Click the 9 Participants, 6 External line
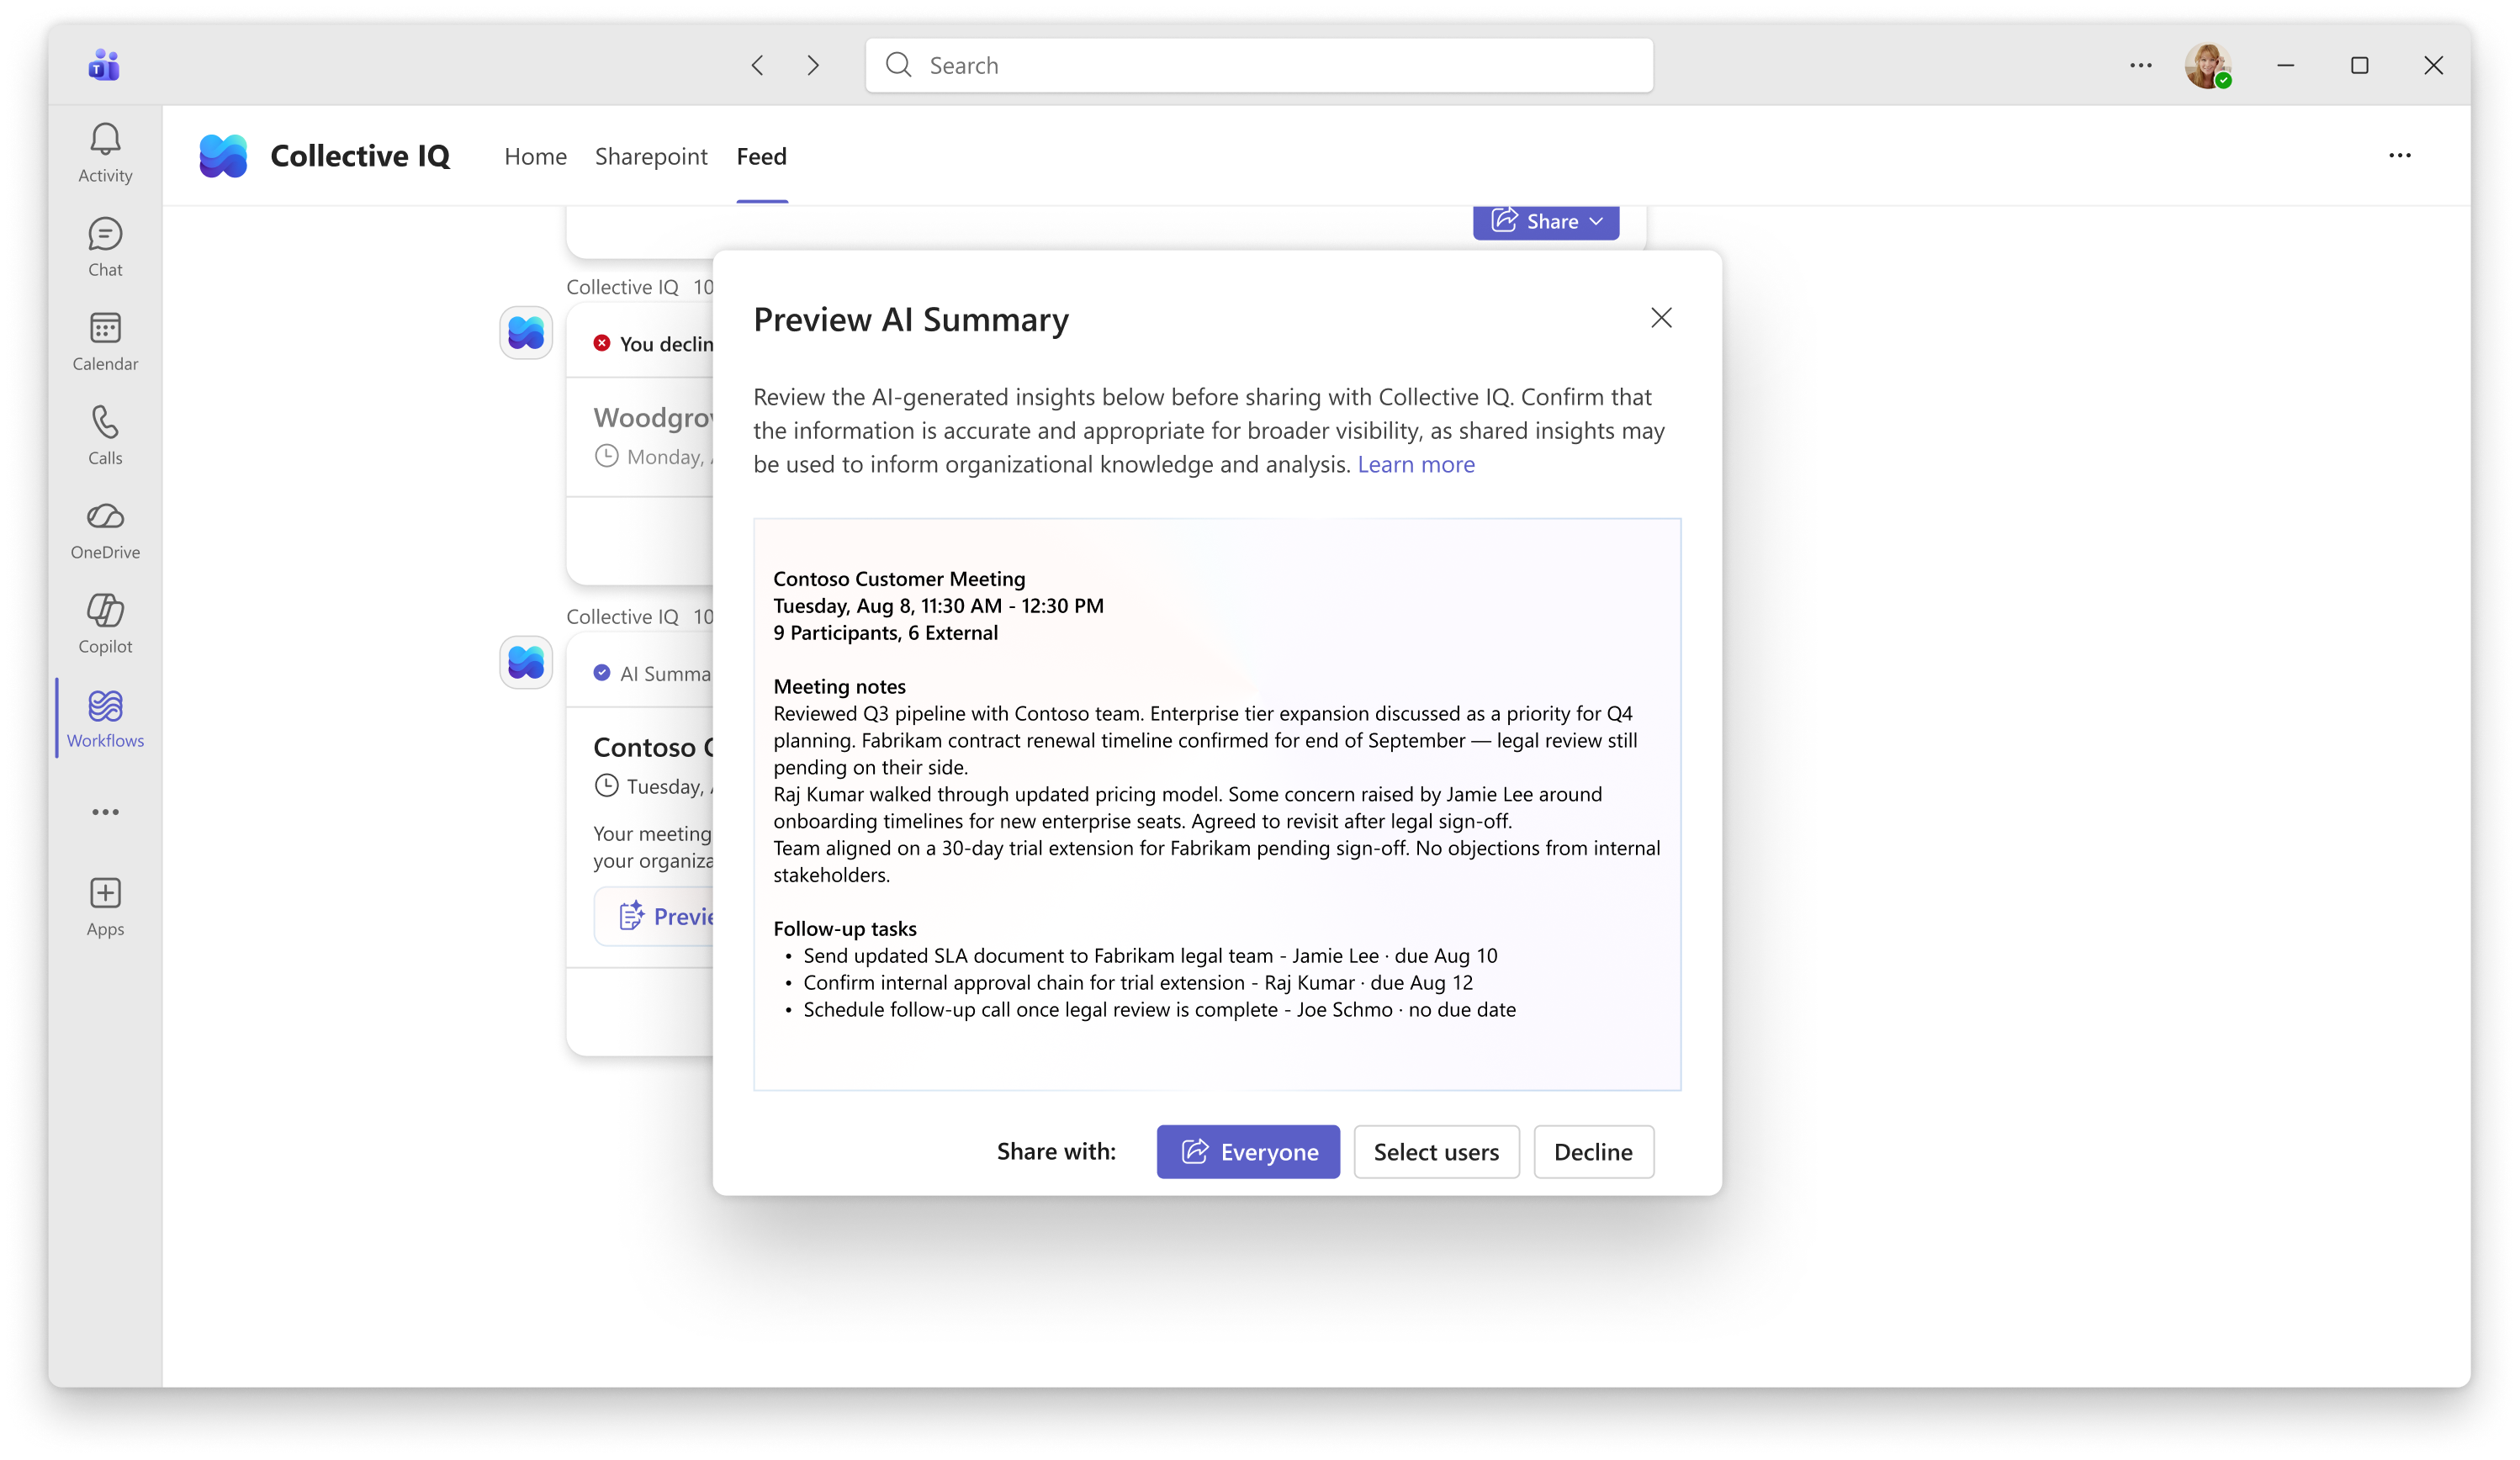Image resolution: width=2520 pixels, height=1460 pixels. coord(885,633)
